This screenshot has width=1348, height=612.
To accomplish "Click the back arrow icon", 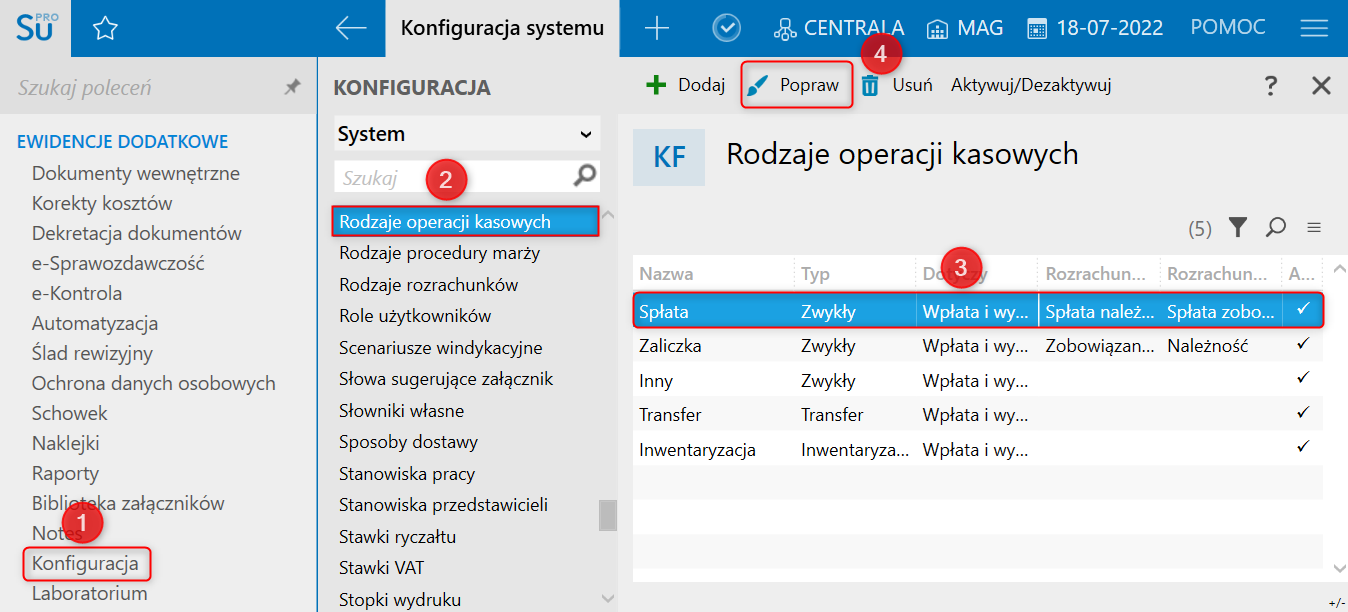I will point(351,29).
